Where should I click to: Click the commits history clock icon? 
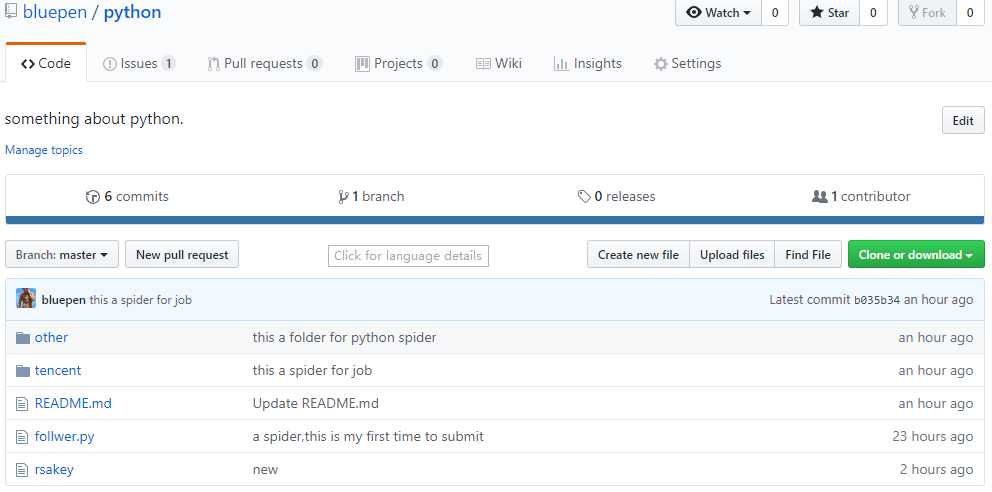tap(93, 197)
